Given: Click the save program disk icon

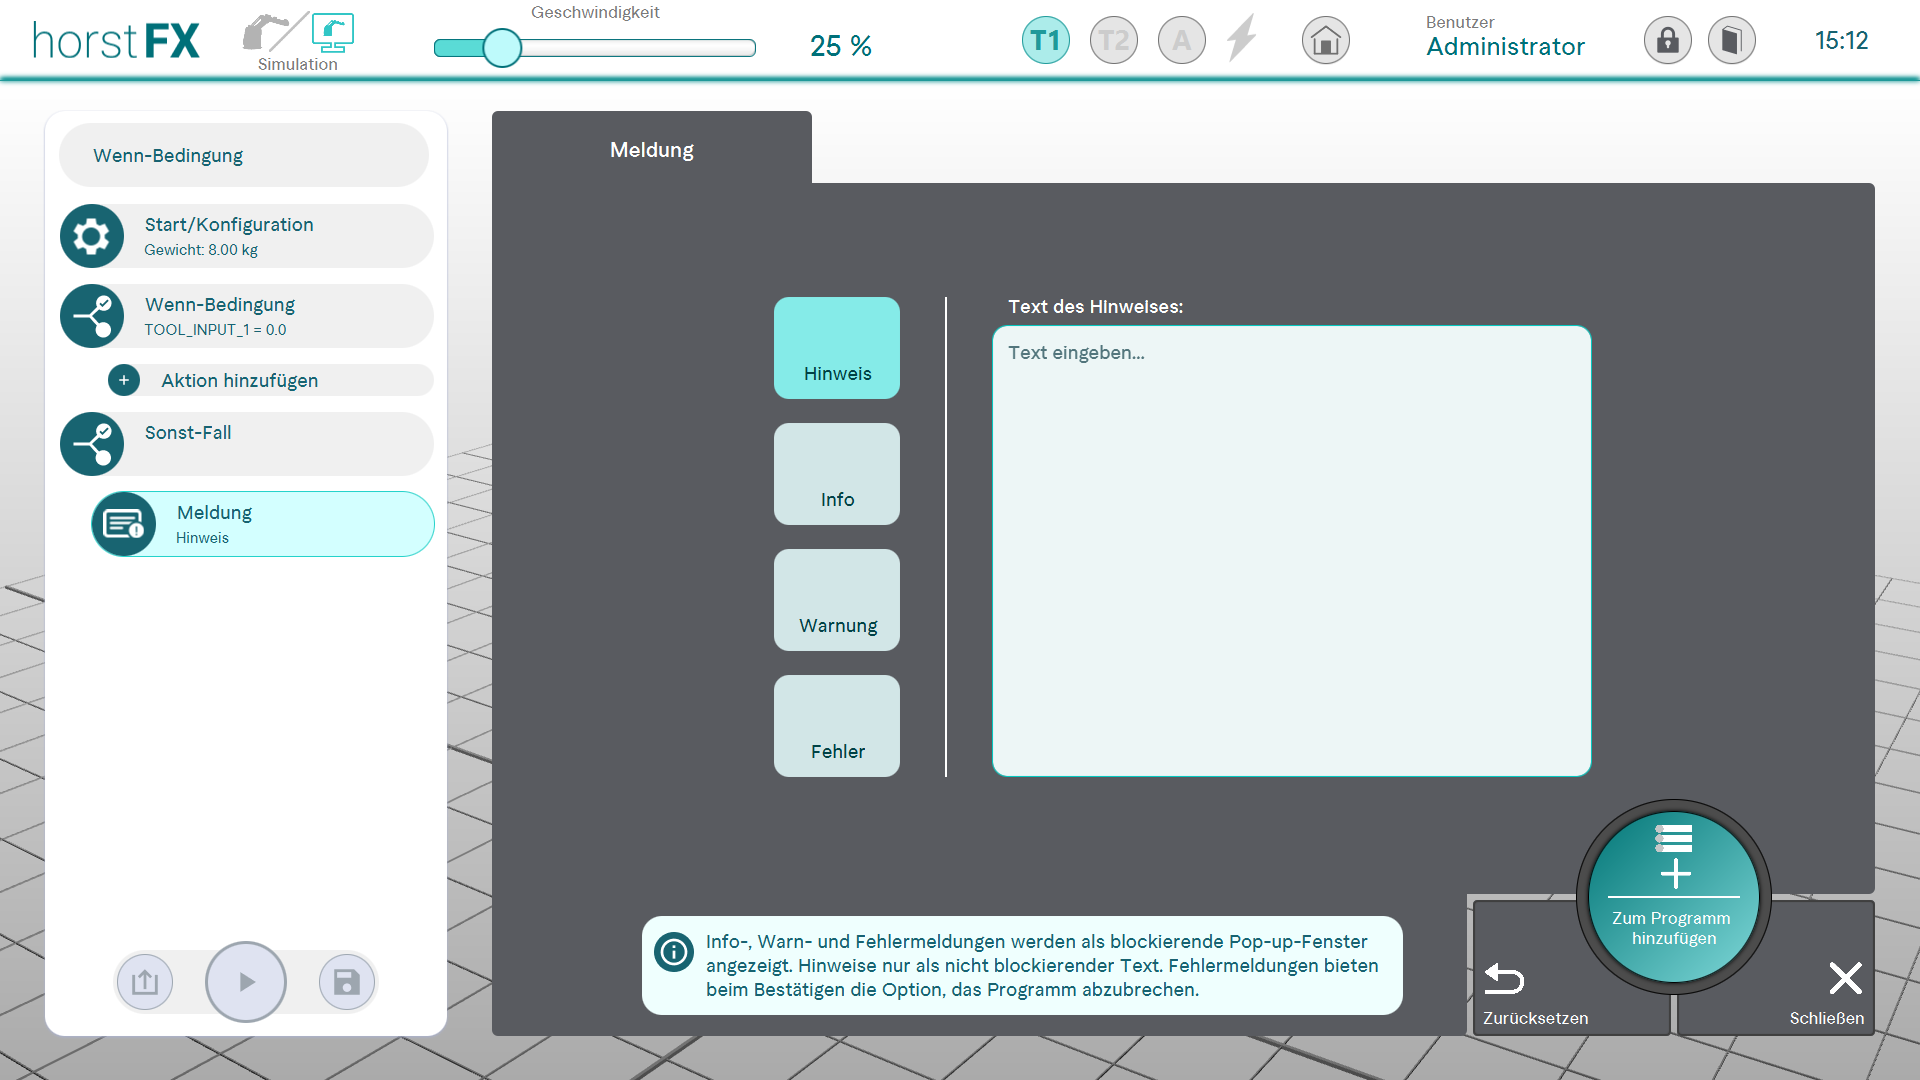Looking at the screenshot, I should 347,982.
